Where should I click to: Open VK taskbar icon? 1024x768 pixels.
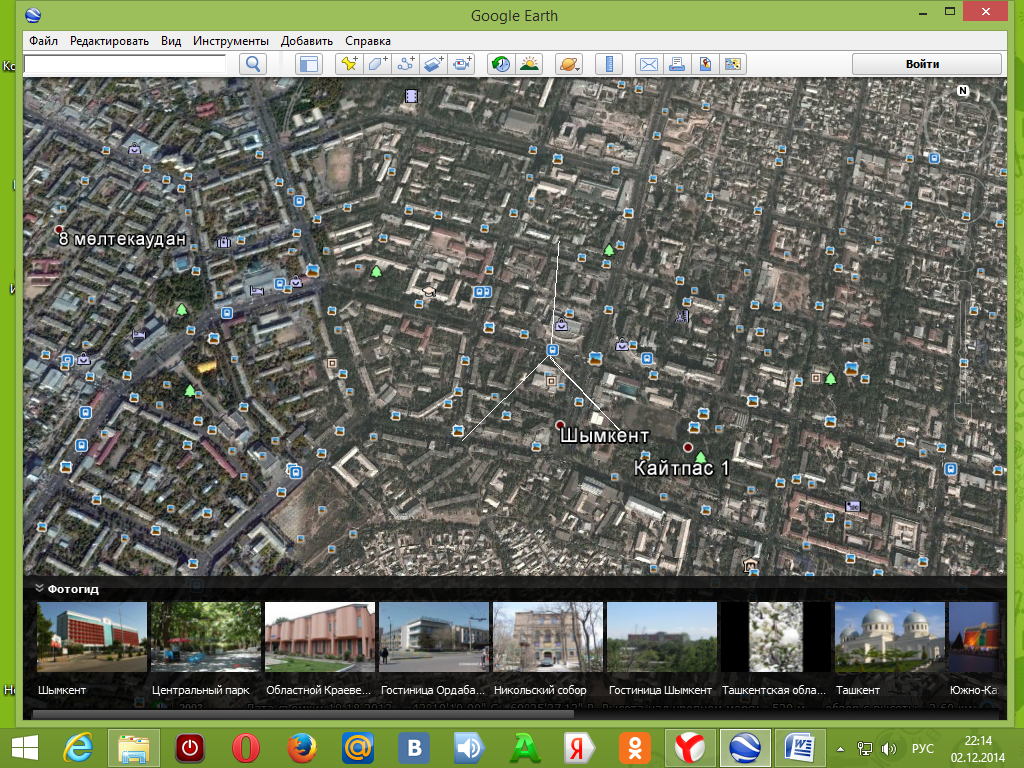coord(414,748)
